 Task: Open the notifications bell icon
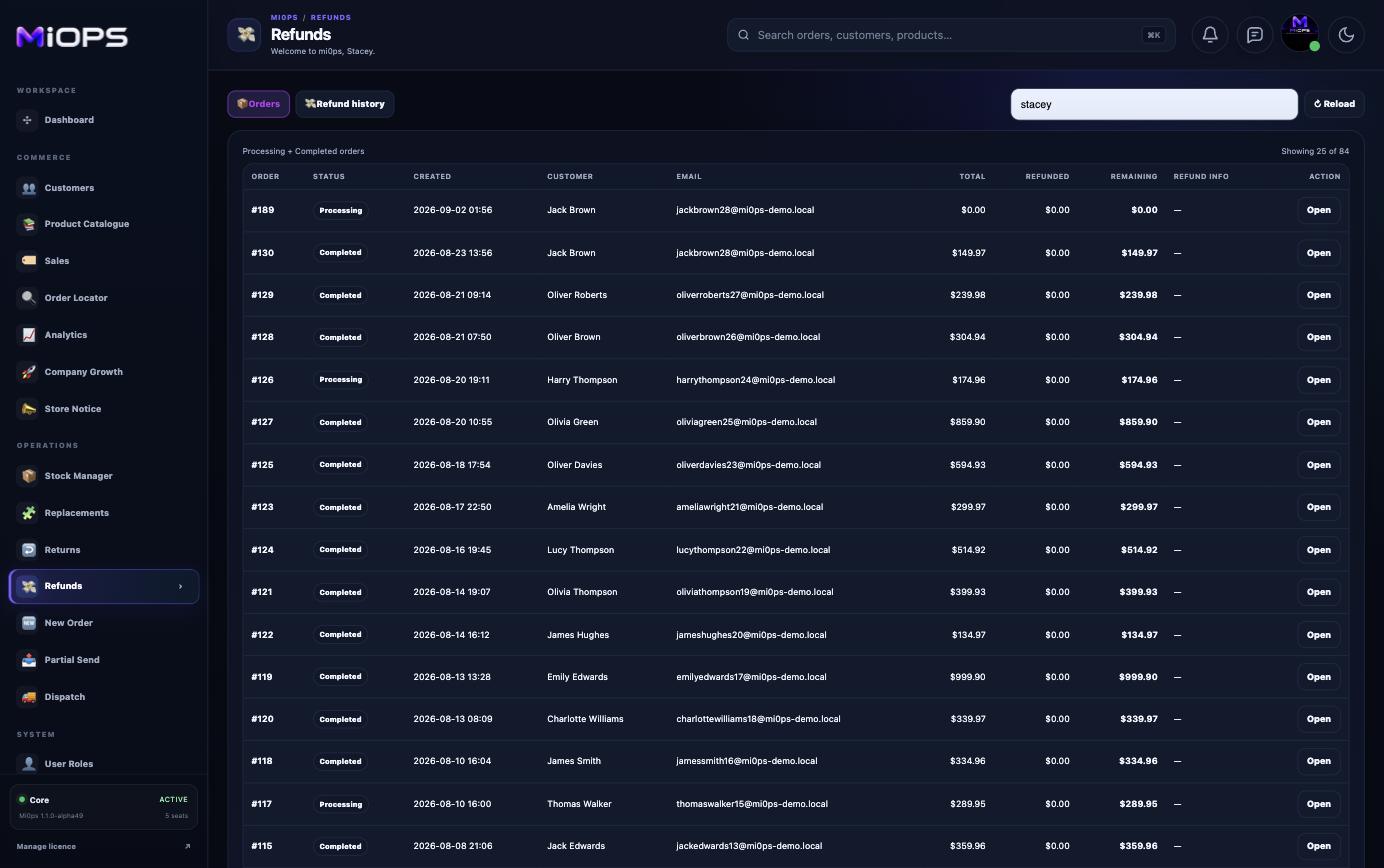(1210, 35)
